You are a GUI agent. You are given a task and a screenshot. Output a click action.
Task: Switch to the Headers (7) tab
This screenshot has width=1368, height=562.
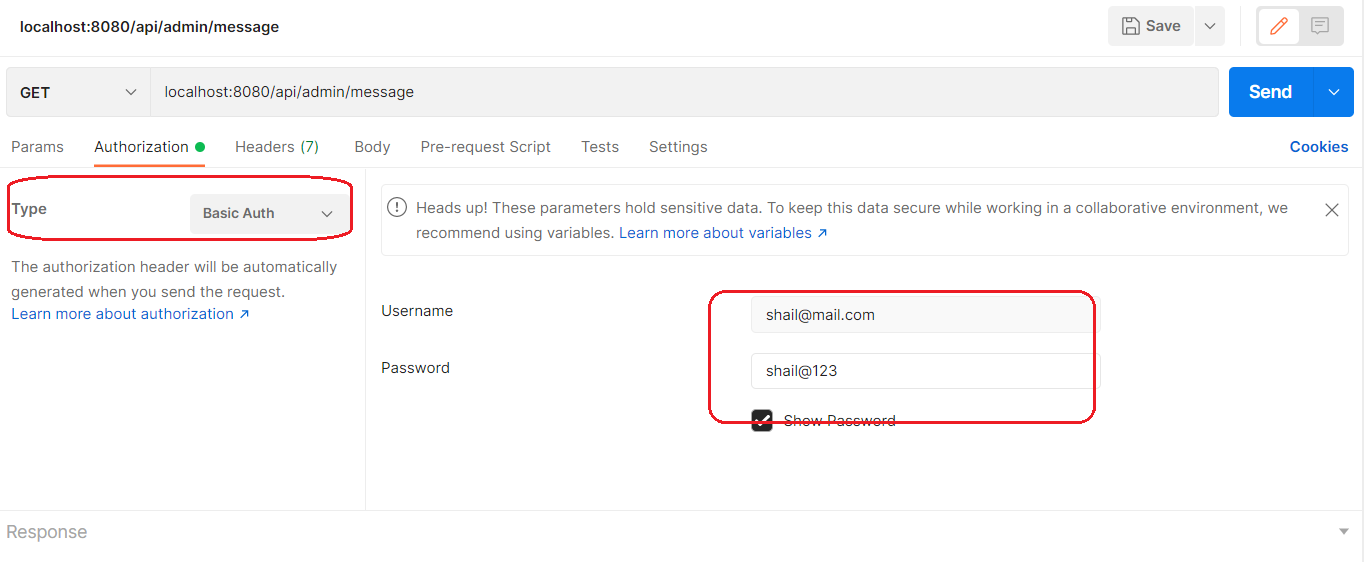coord(277,147)
